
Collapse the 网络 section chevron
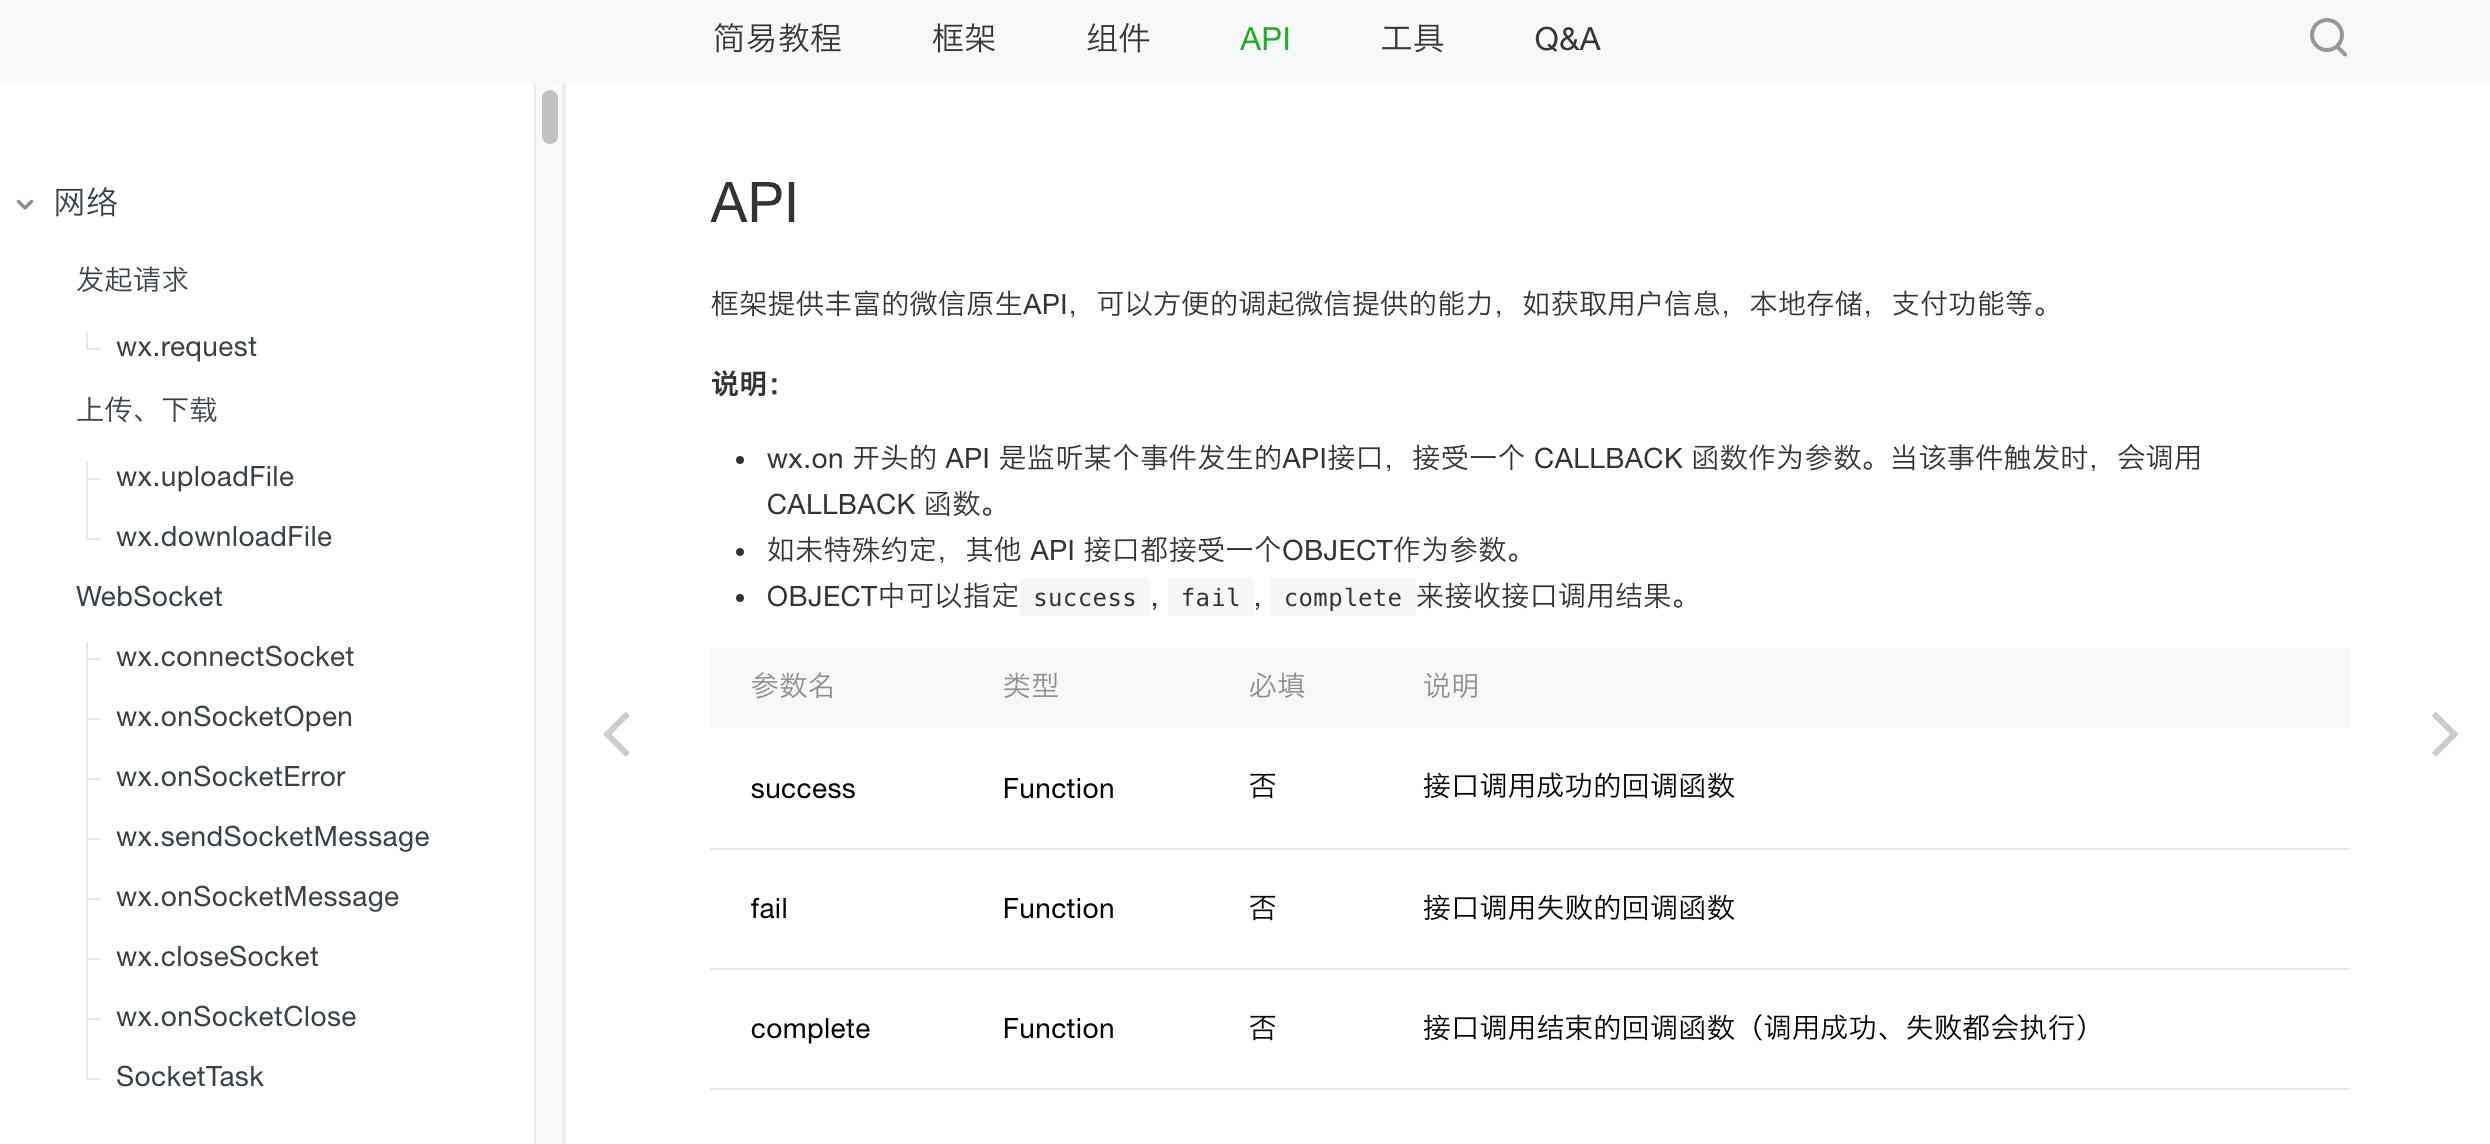25,204
